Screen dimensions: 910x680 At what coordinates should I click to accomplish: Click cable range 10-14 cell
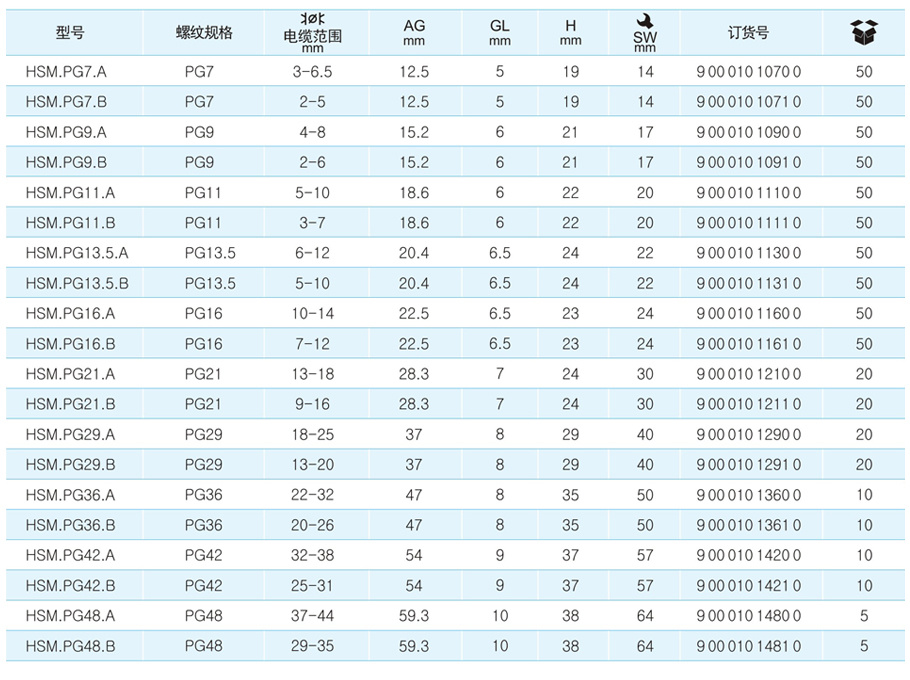312,314
